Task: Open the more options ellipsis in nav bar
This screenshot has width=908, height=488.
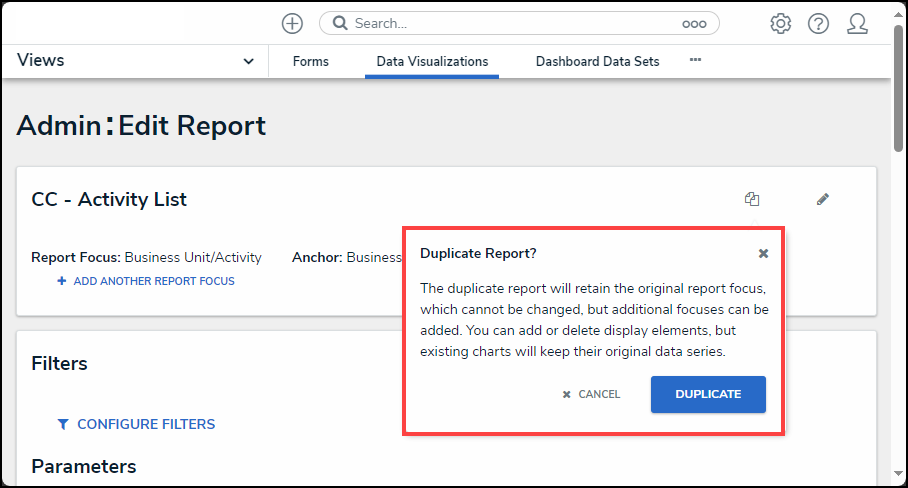Action: [x=695, y=60]
